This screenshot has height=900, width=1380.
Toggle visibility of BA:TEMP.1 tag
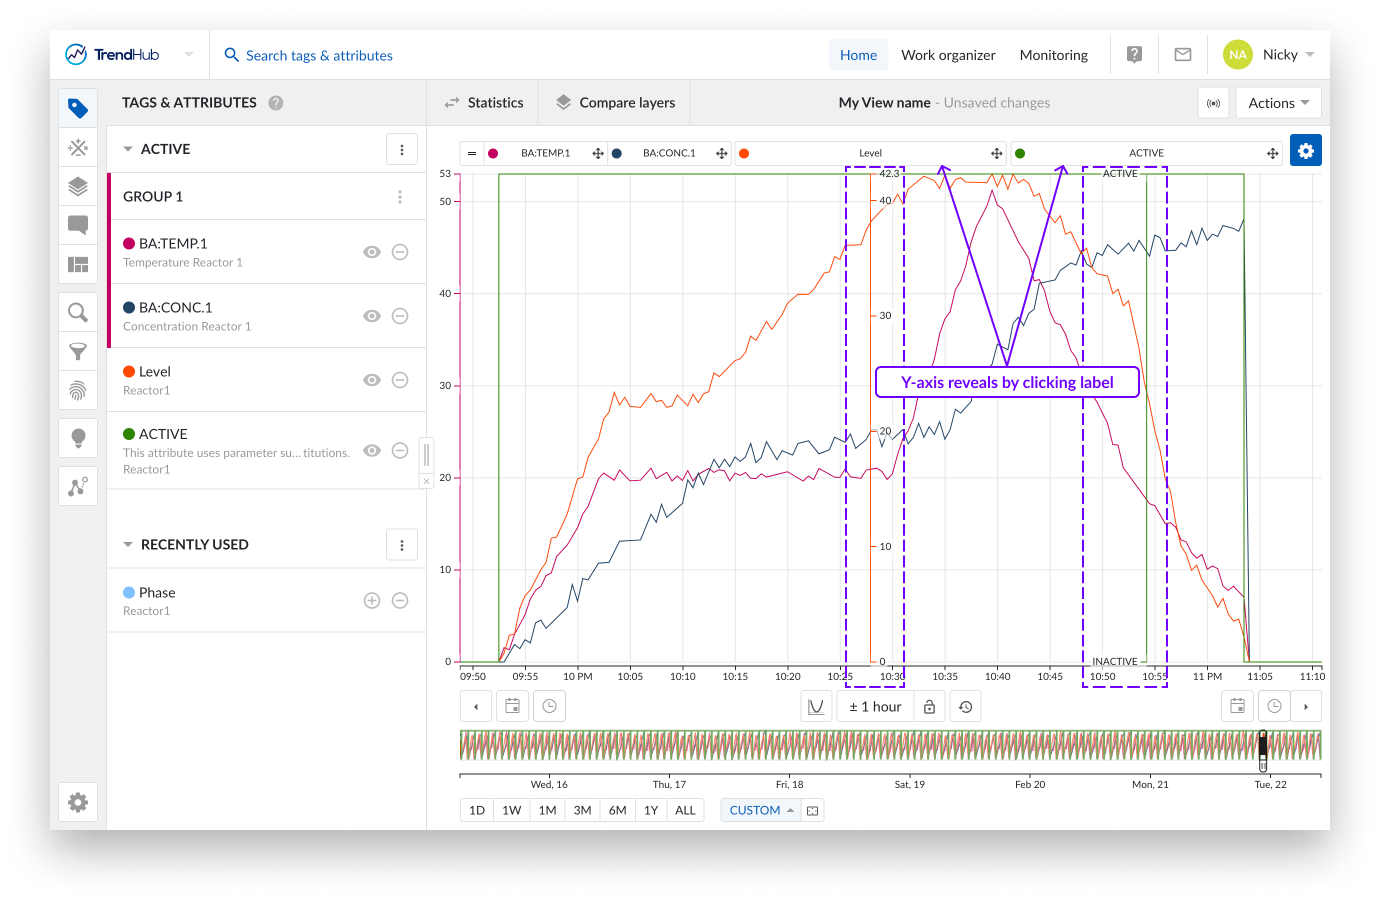(372, 252)
